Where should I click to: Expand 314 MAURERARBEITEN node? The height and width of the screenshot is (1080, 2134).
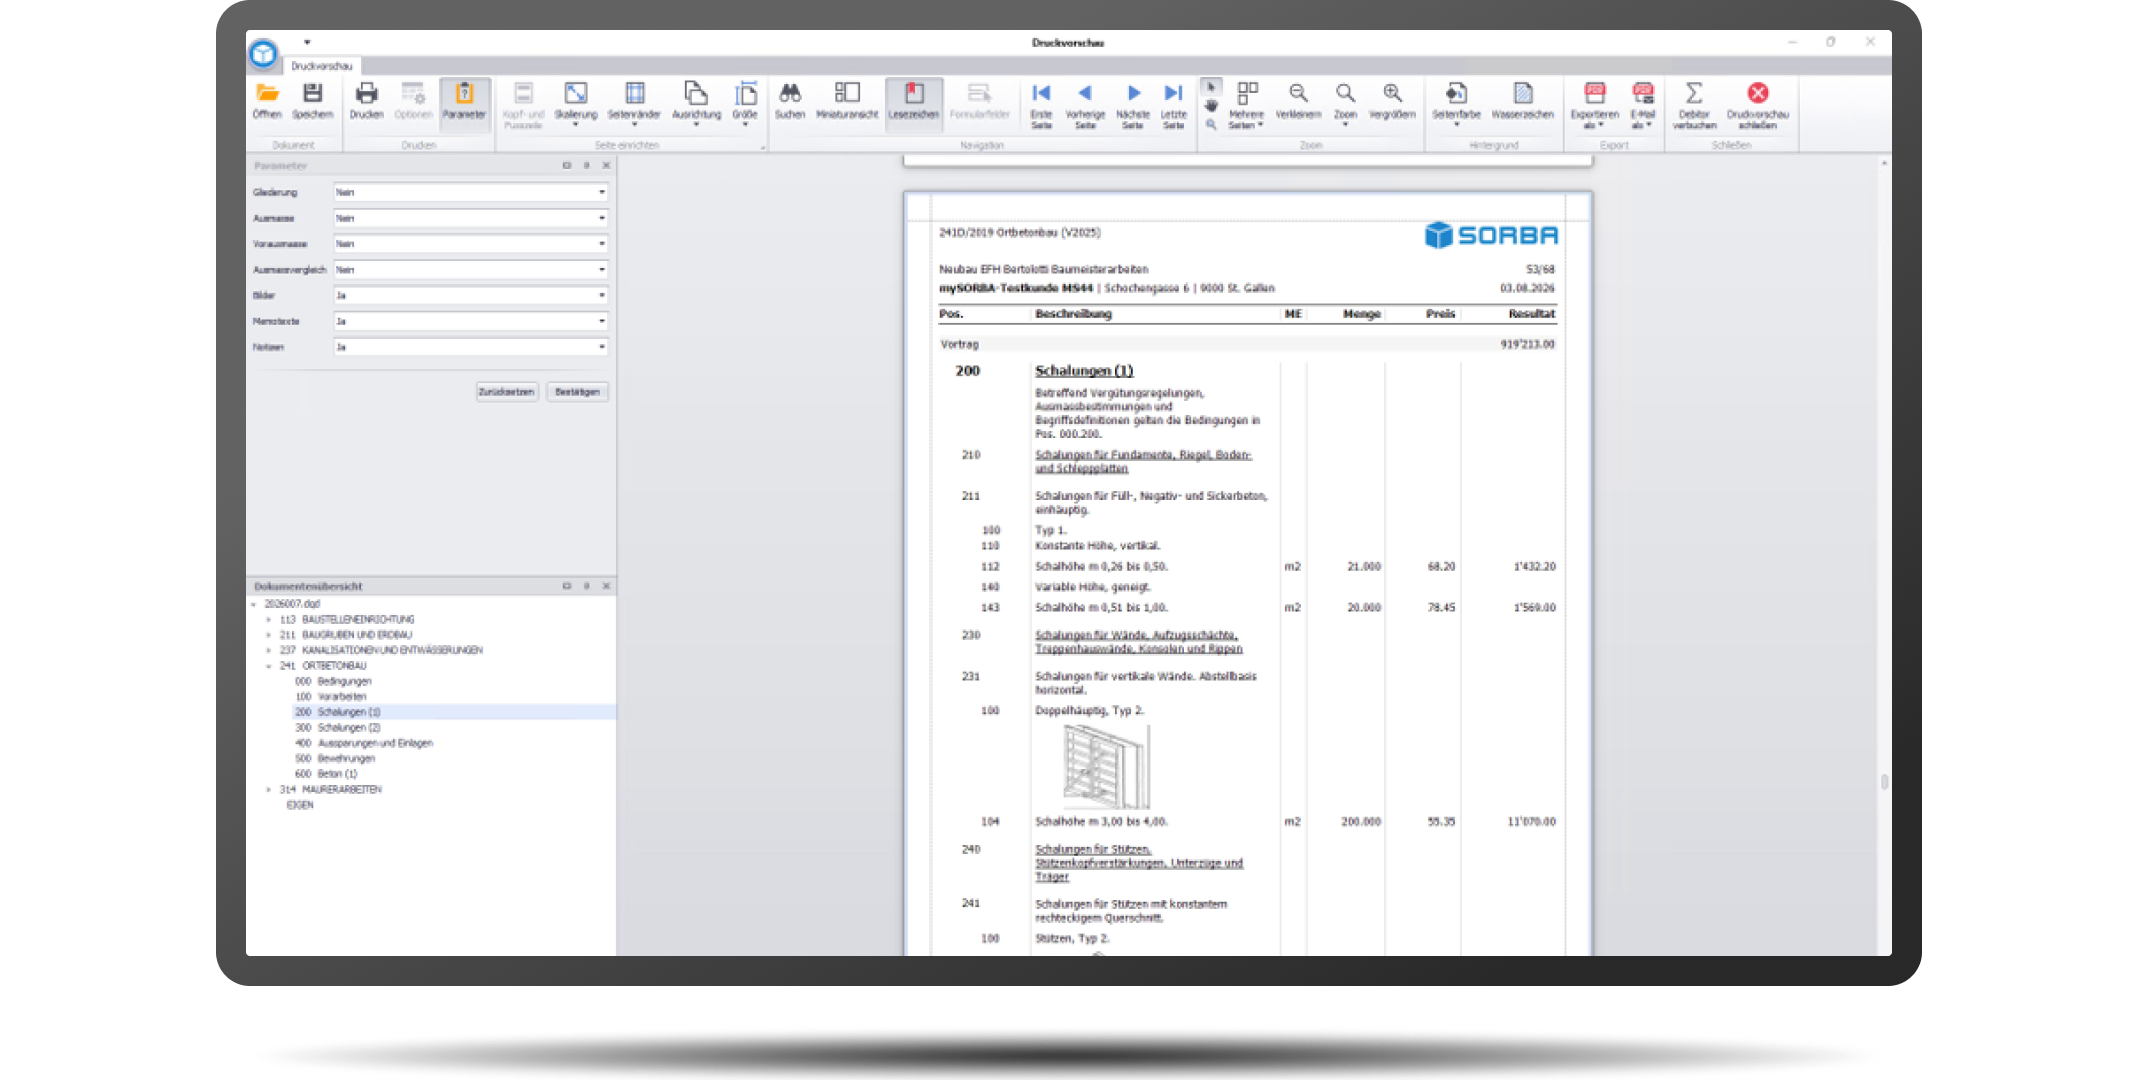tap(269, 790)
